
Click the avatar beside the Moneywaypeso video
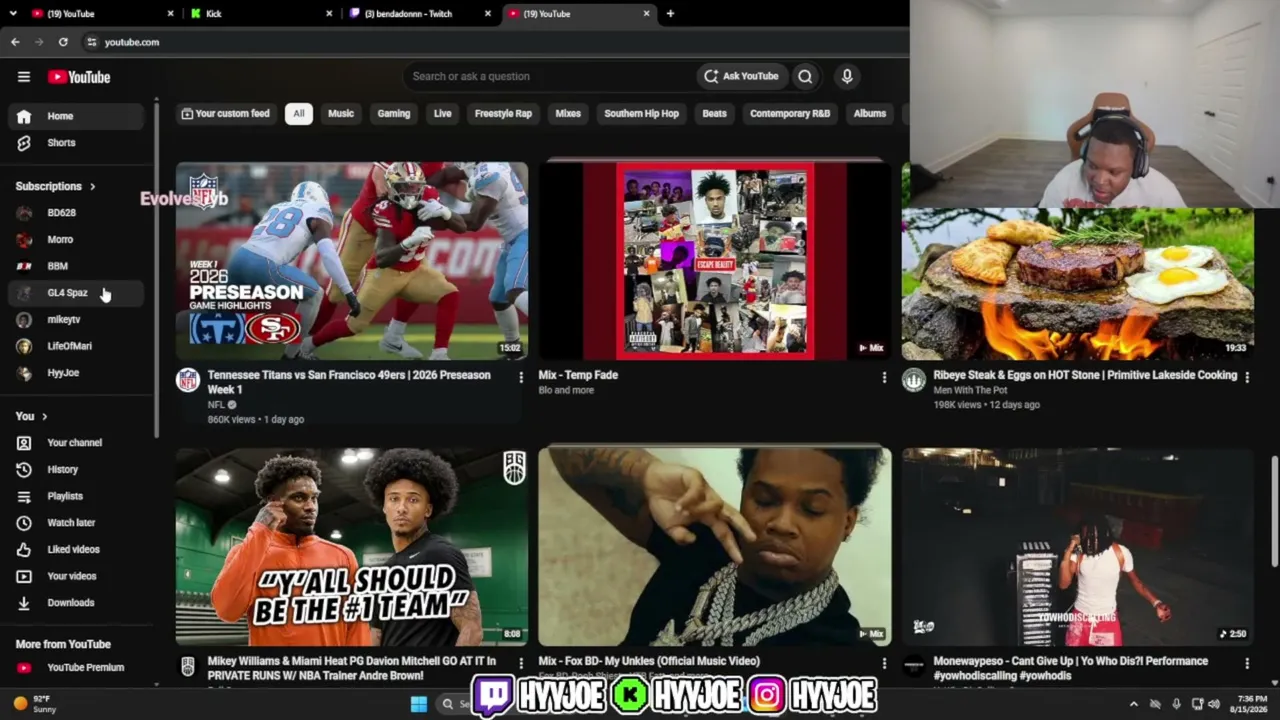914,666
